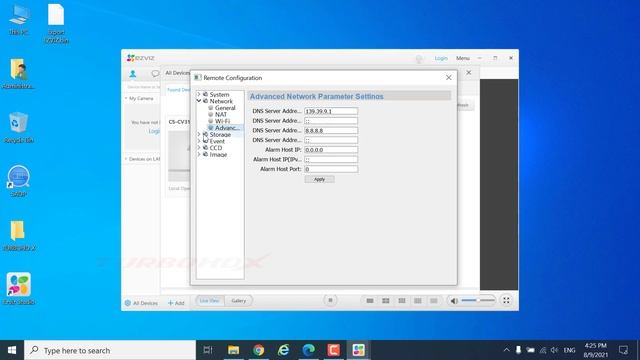
Task: Expand the Image tree node
Action: pos(199,155)
